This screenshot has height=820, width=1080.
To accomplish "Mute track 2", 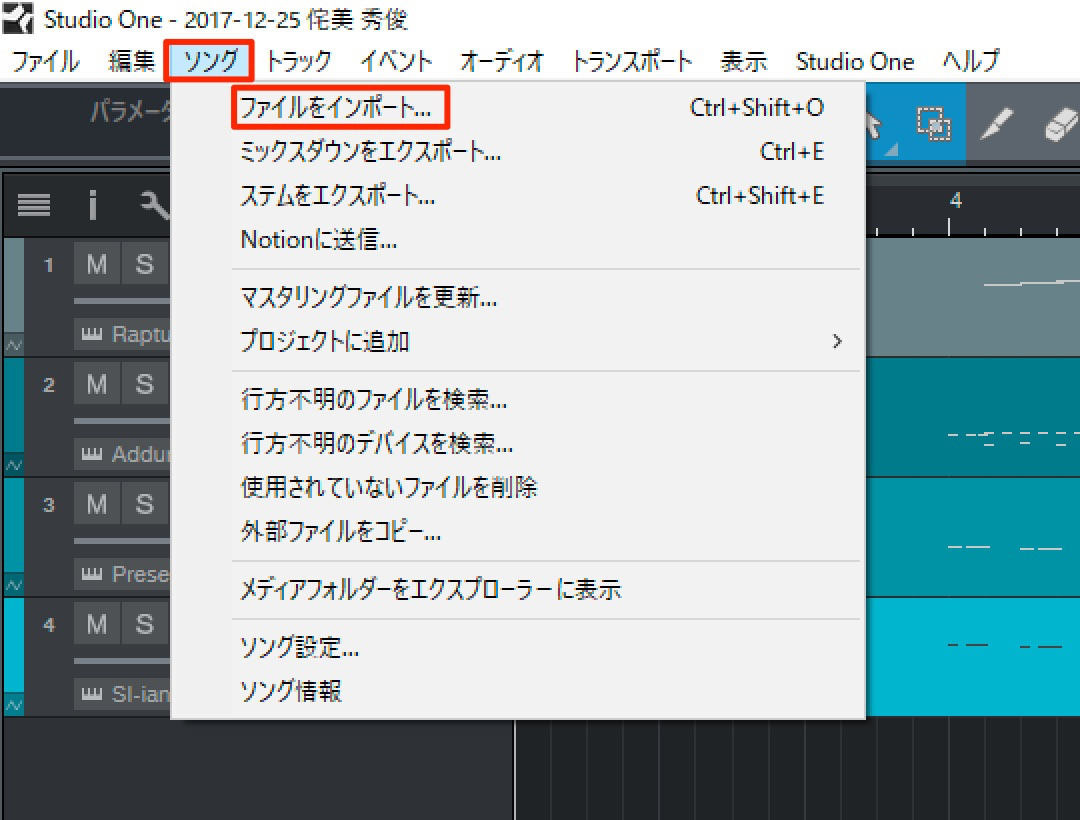I will (x=96, y=383).
